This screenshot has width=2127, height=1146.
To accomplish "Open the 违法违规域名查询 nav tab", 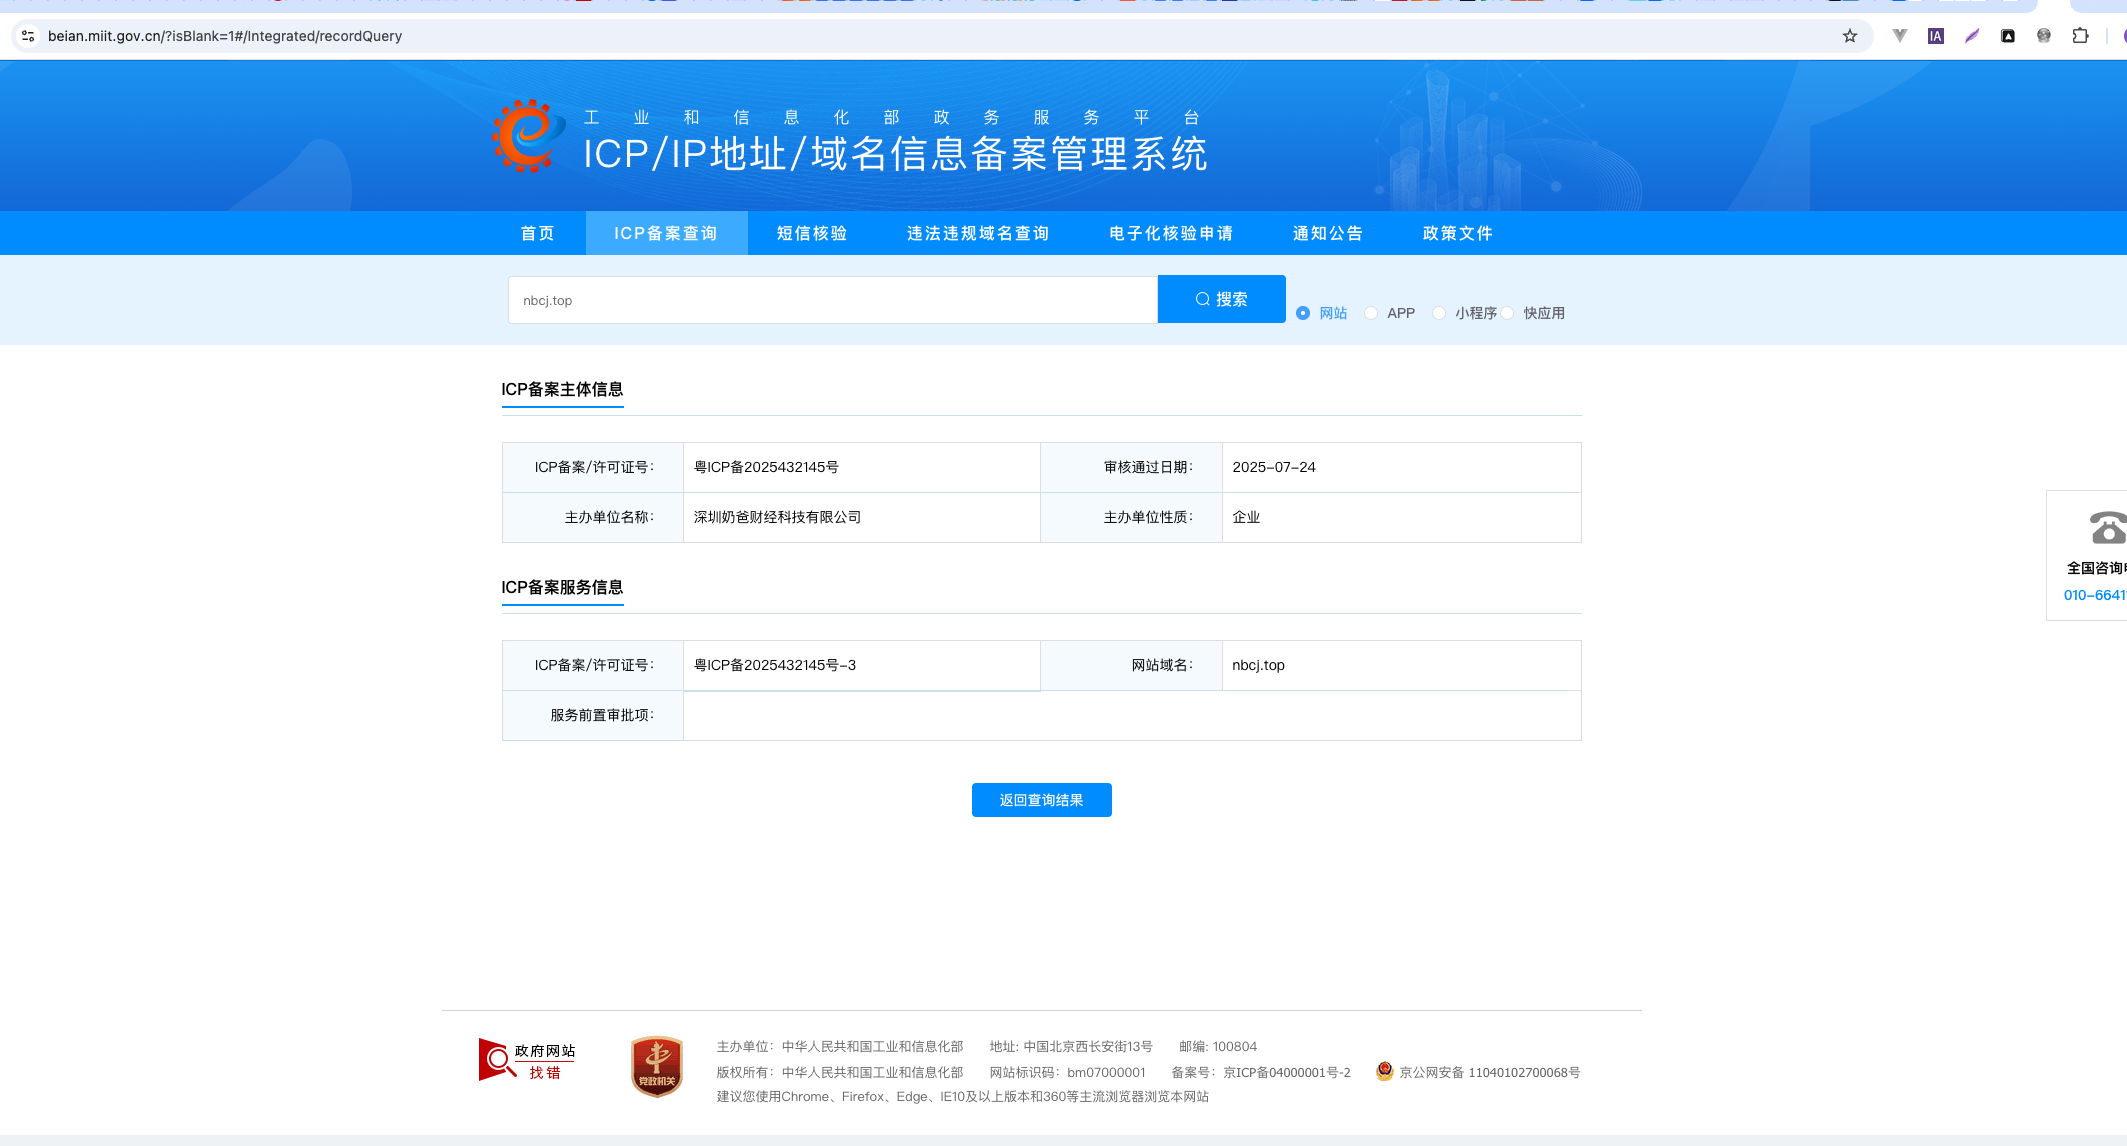I will click(978, 233).
